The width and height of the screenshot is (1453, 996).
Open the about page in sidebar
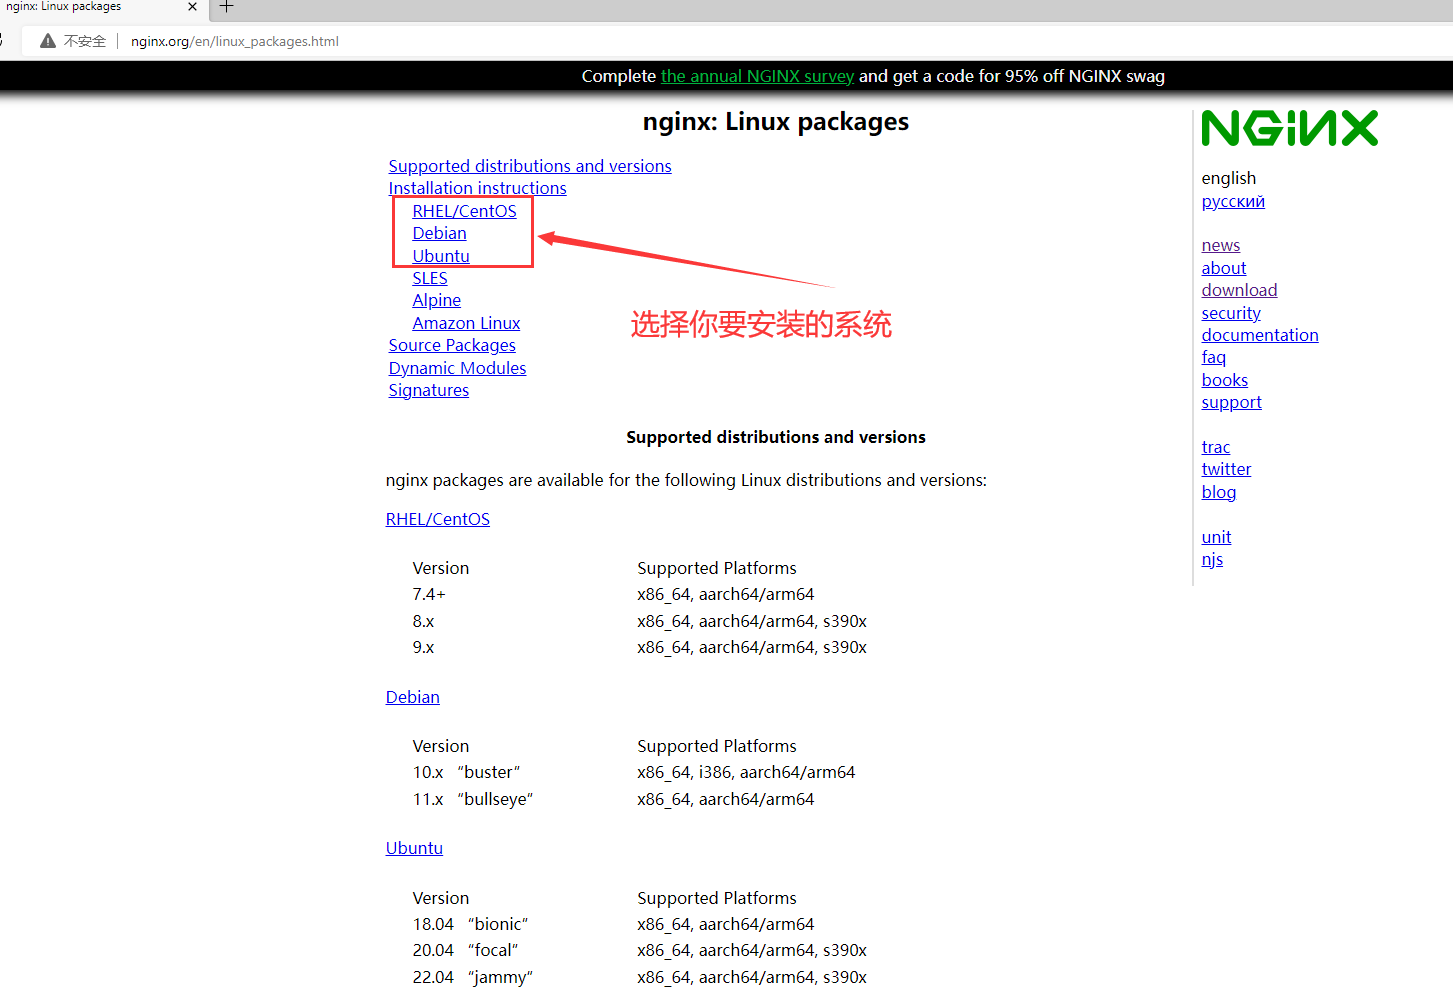pyautogui.click(x=1223, y=268)
